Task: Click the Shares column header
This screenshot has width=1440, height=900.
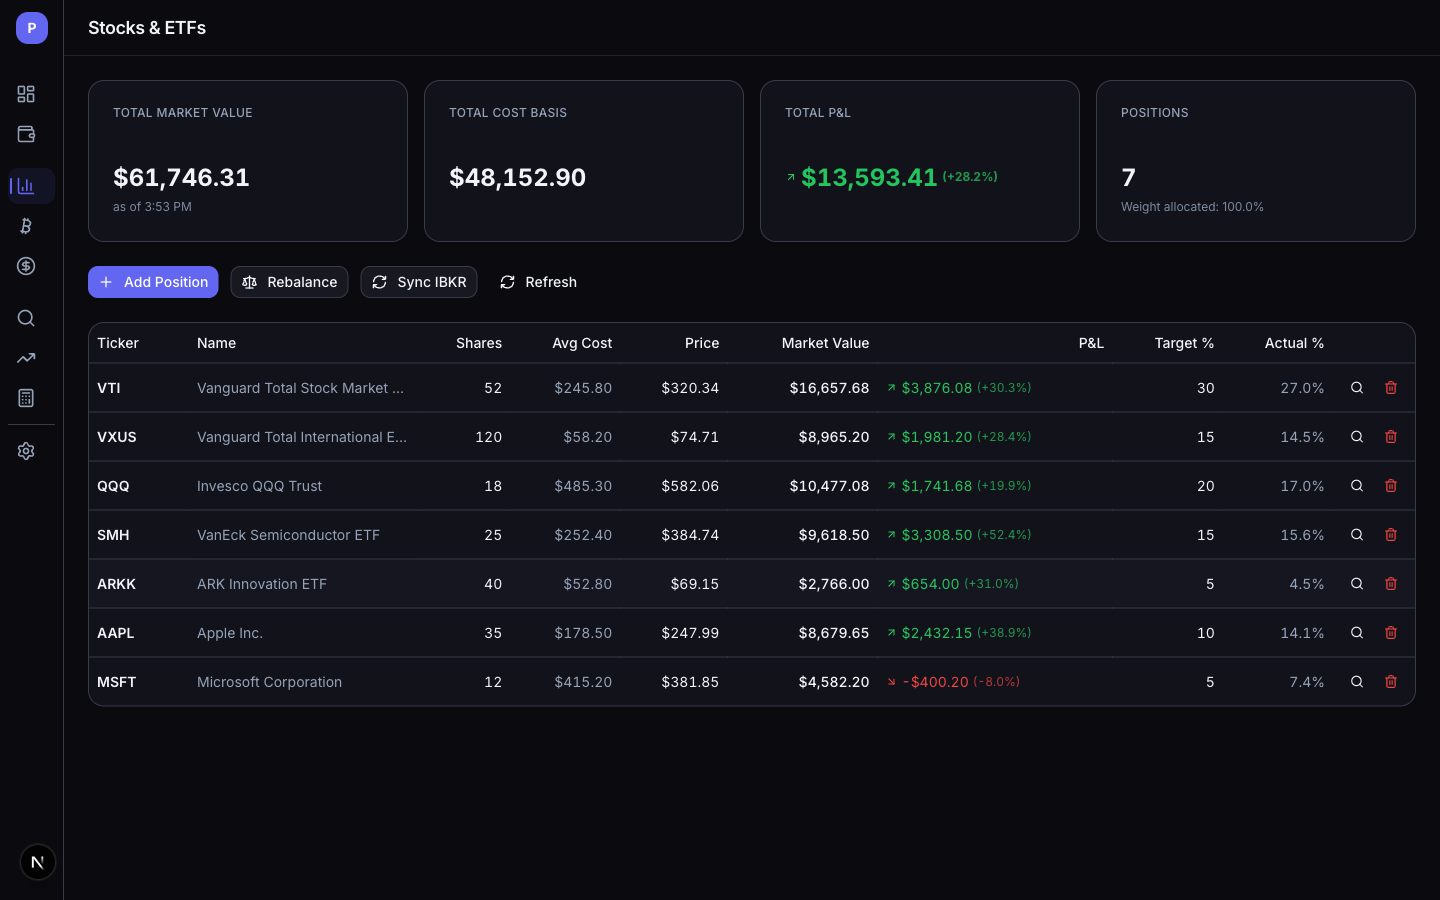Action: [479, 343]
